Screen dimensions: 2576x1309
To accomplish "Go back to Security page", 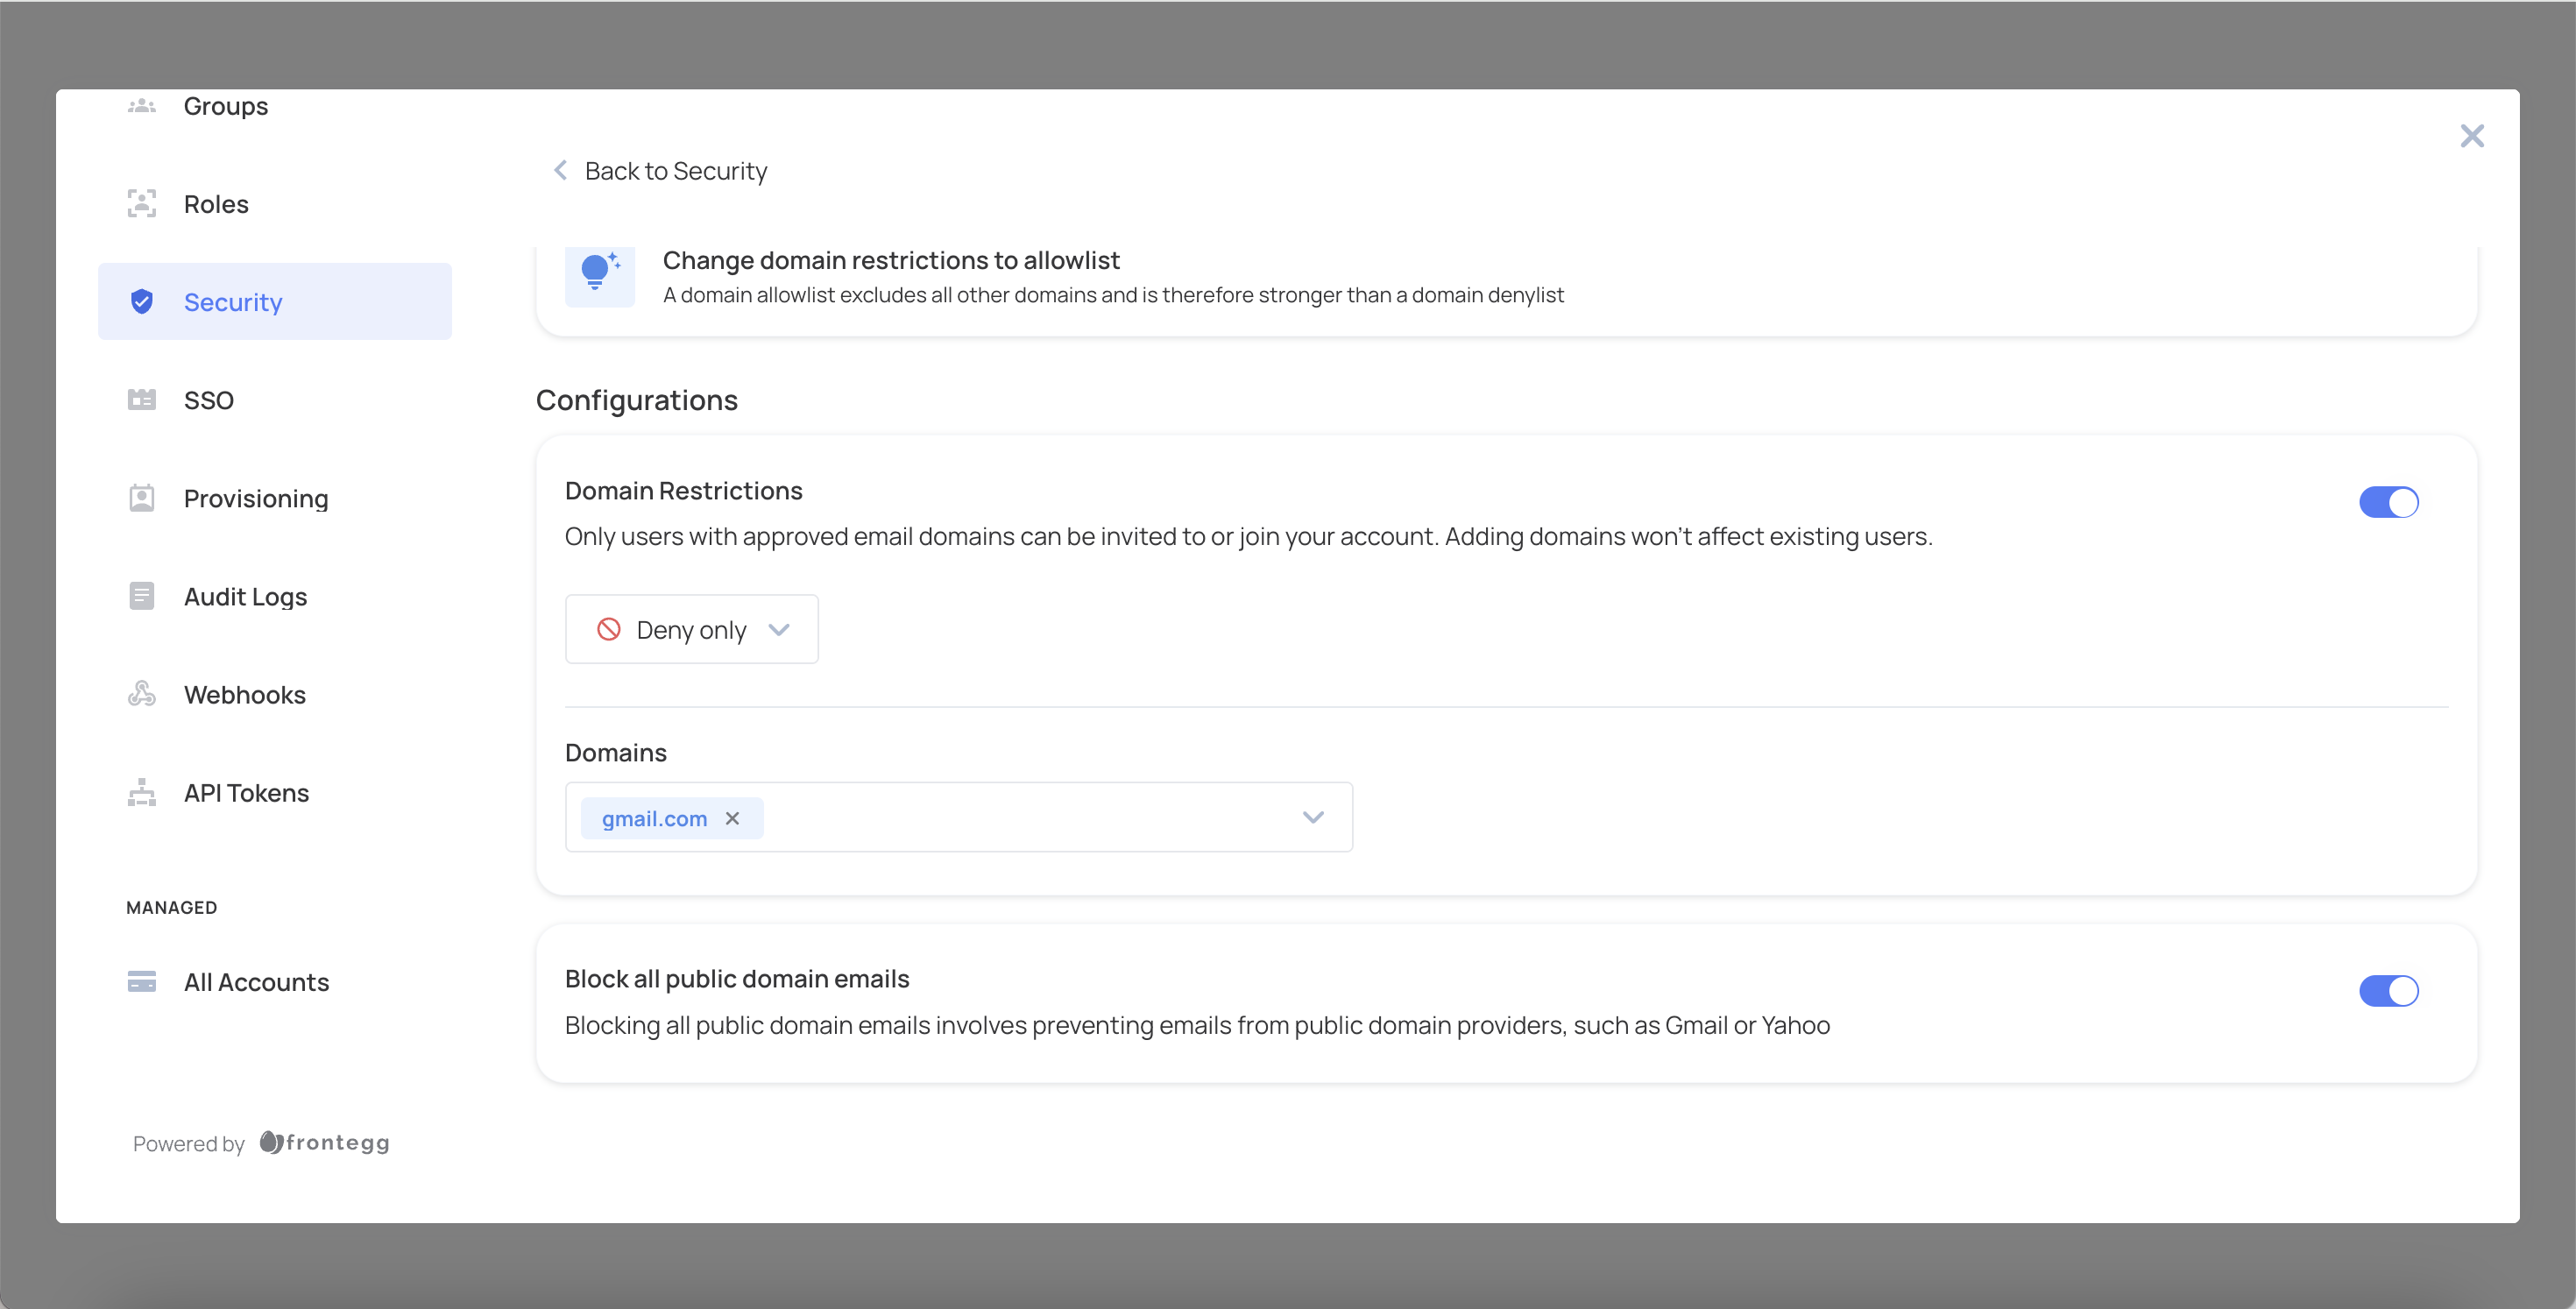I will click(x=661, y=171).
